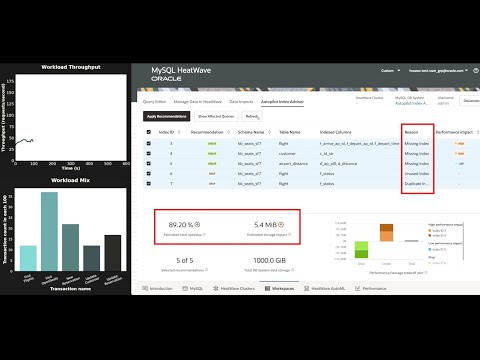Click the New Reservation bar in Workload Mix
This screenshot has width=480, height=360.
coord(70,247)
